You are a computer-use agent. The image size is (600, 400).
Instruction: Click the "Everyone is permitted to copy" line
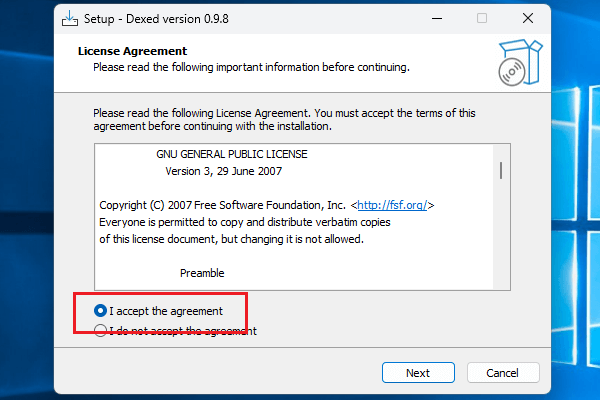[245, 222]
